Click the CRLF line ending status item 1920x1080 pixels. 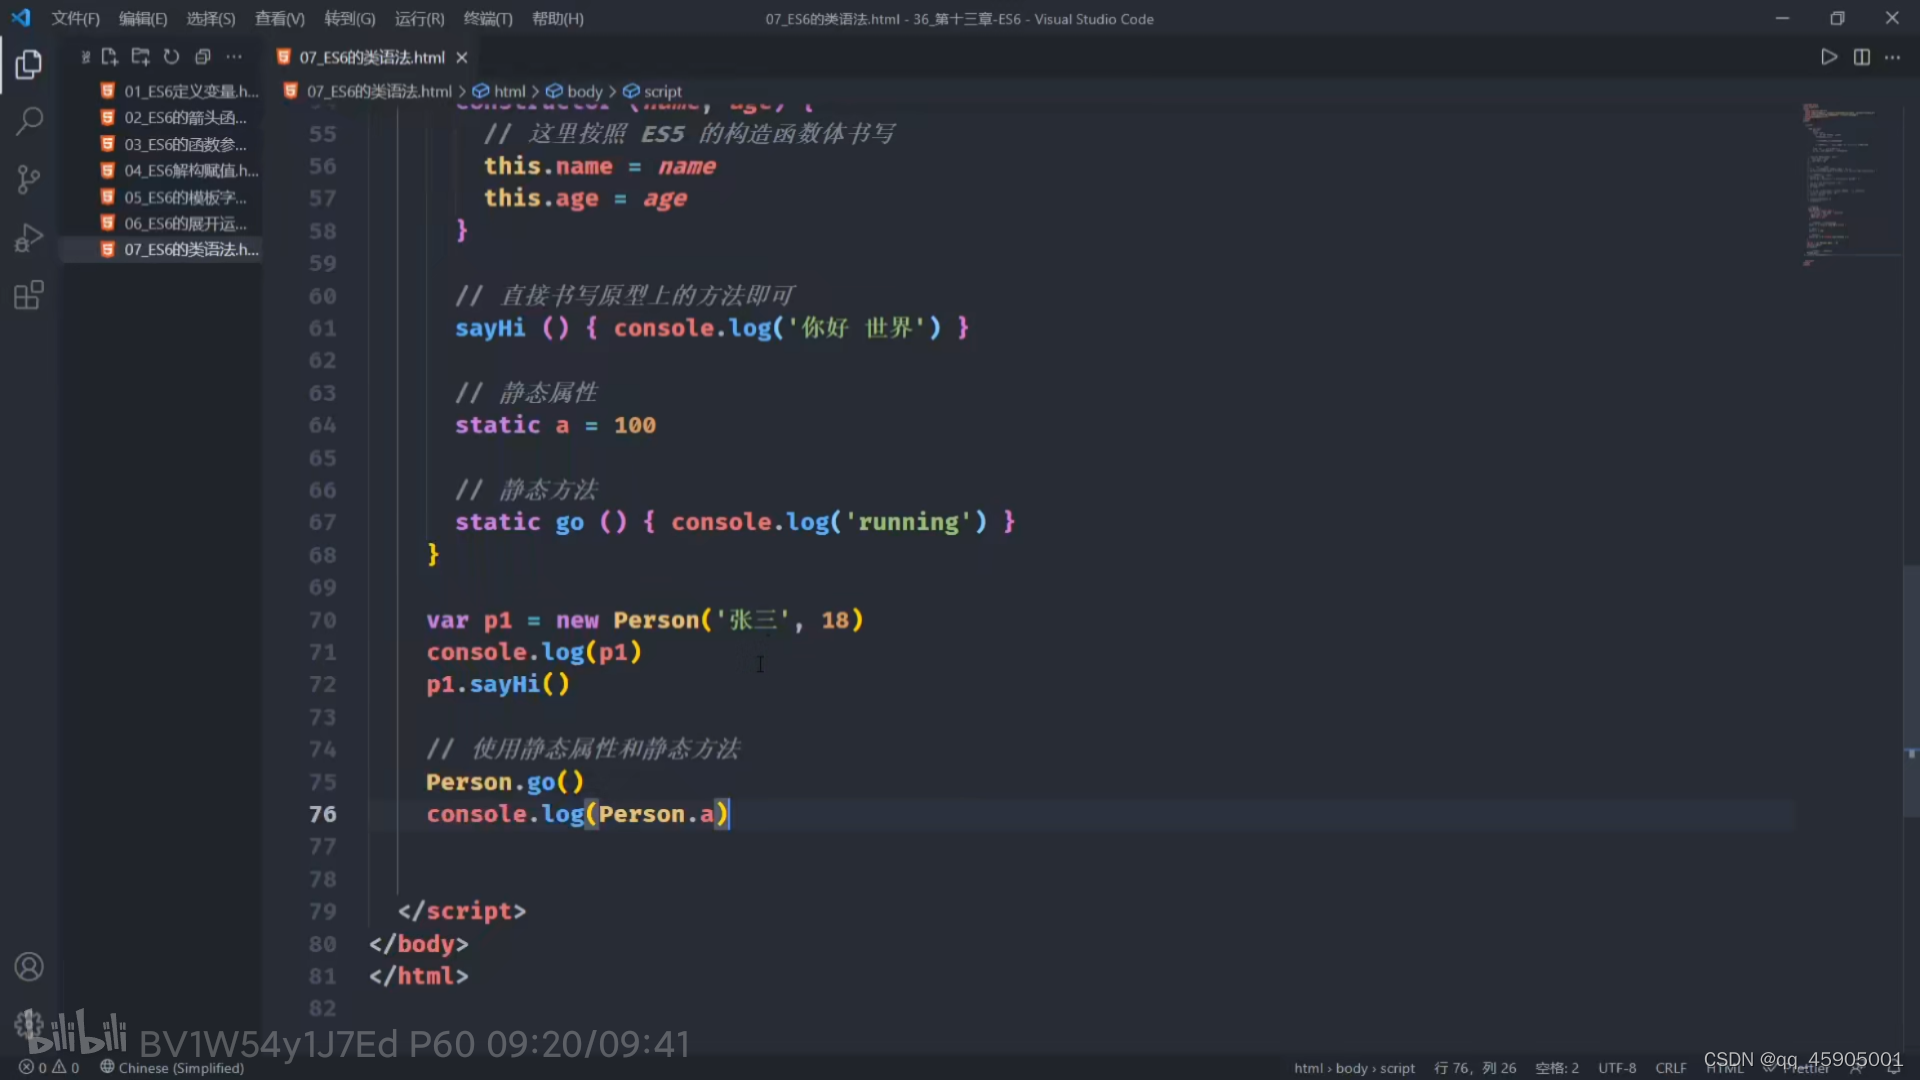point(1670,1068)
